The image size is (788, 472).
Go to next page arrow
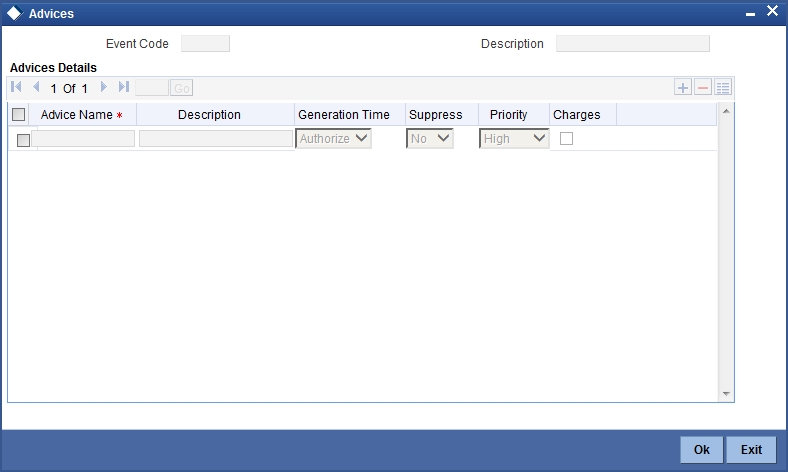pos(104,87)
